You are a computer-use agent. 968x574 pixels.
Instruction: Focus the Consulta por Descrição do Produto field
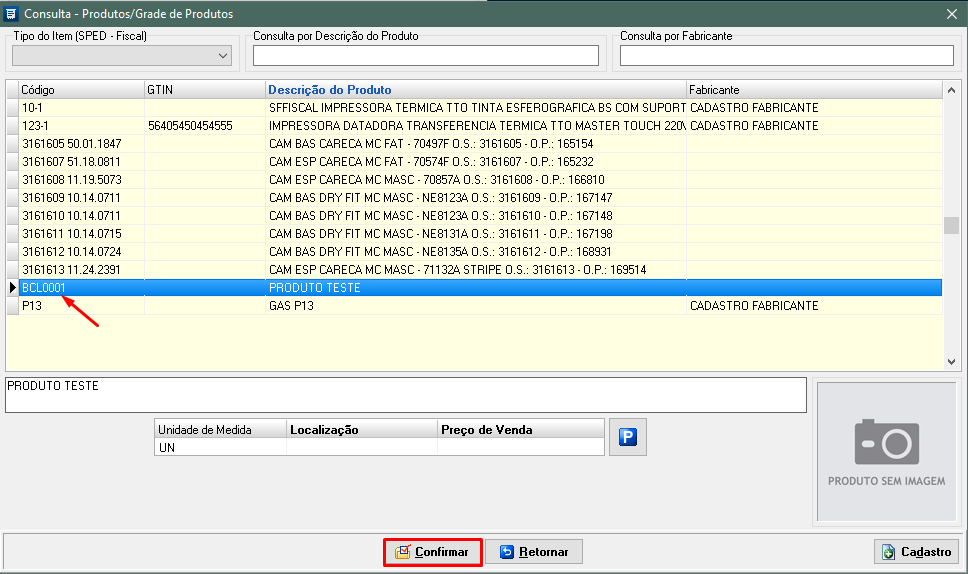(426, 56)
